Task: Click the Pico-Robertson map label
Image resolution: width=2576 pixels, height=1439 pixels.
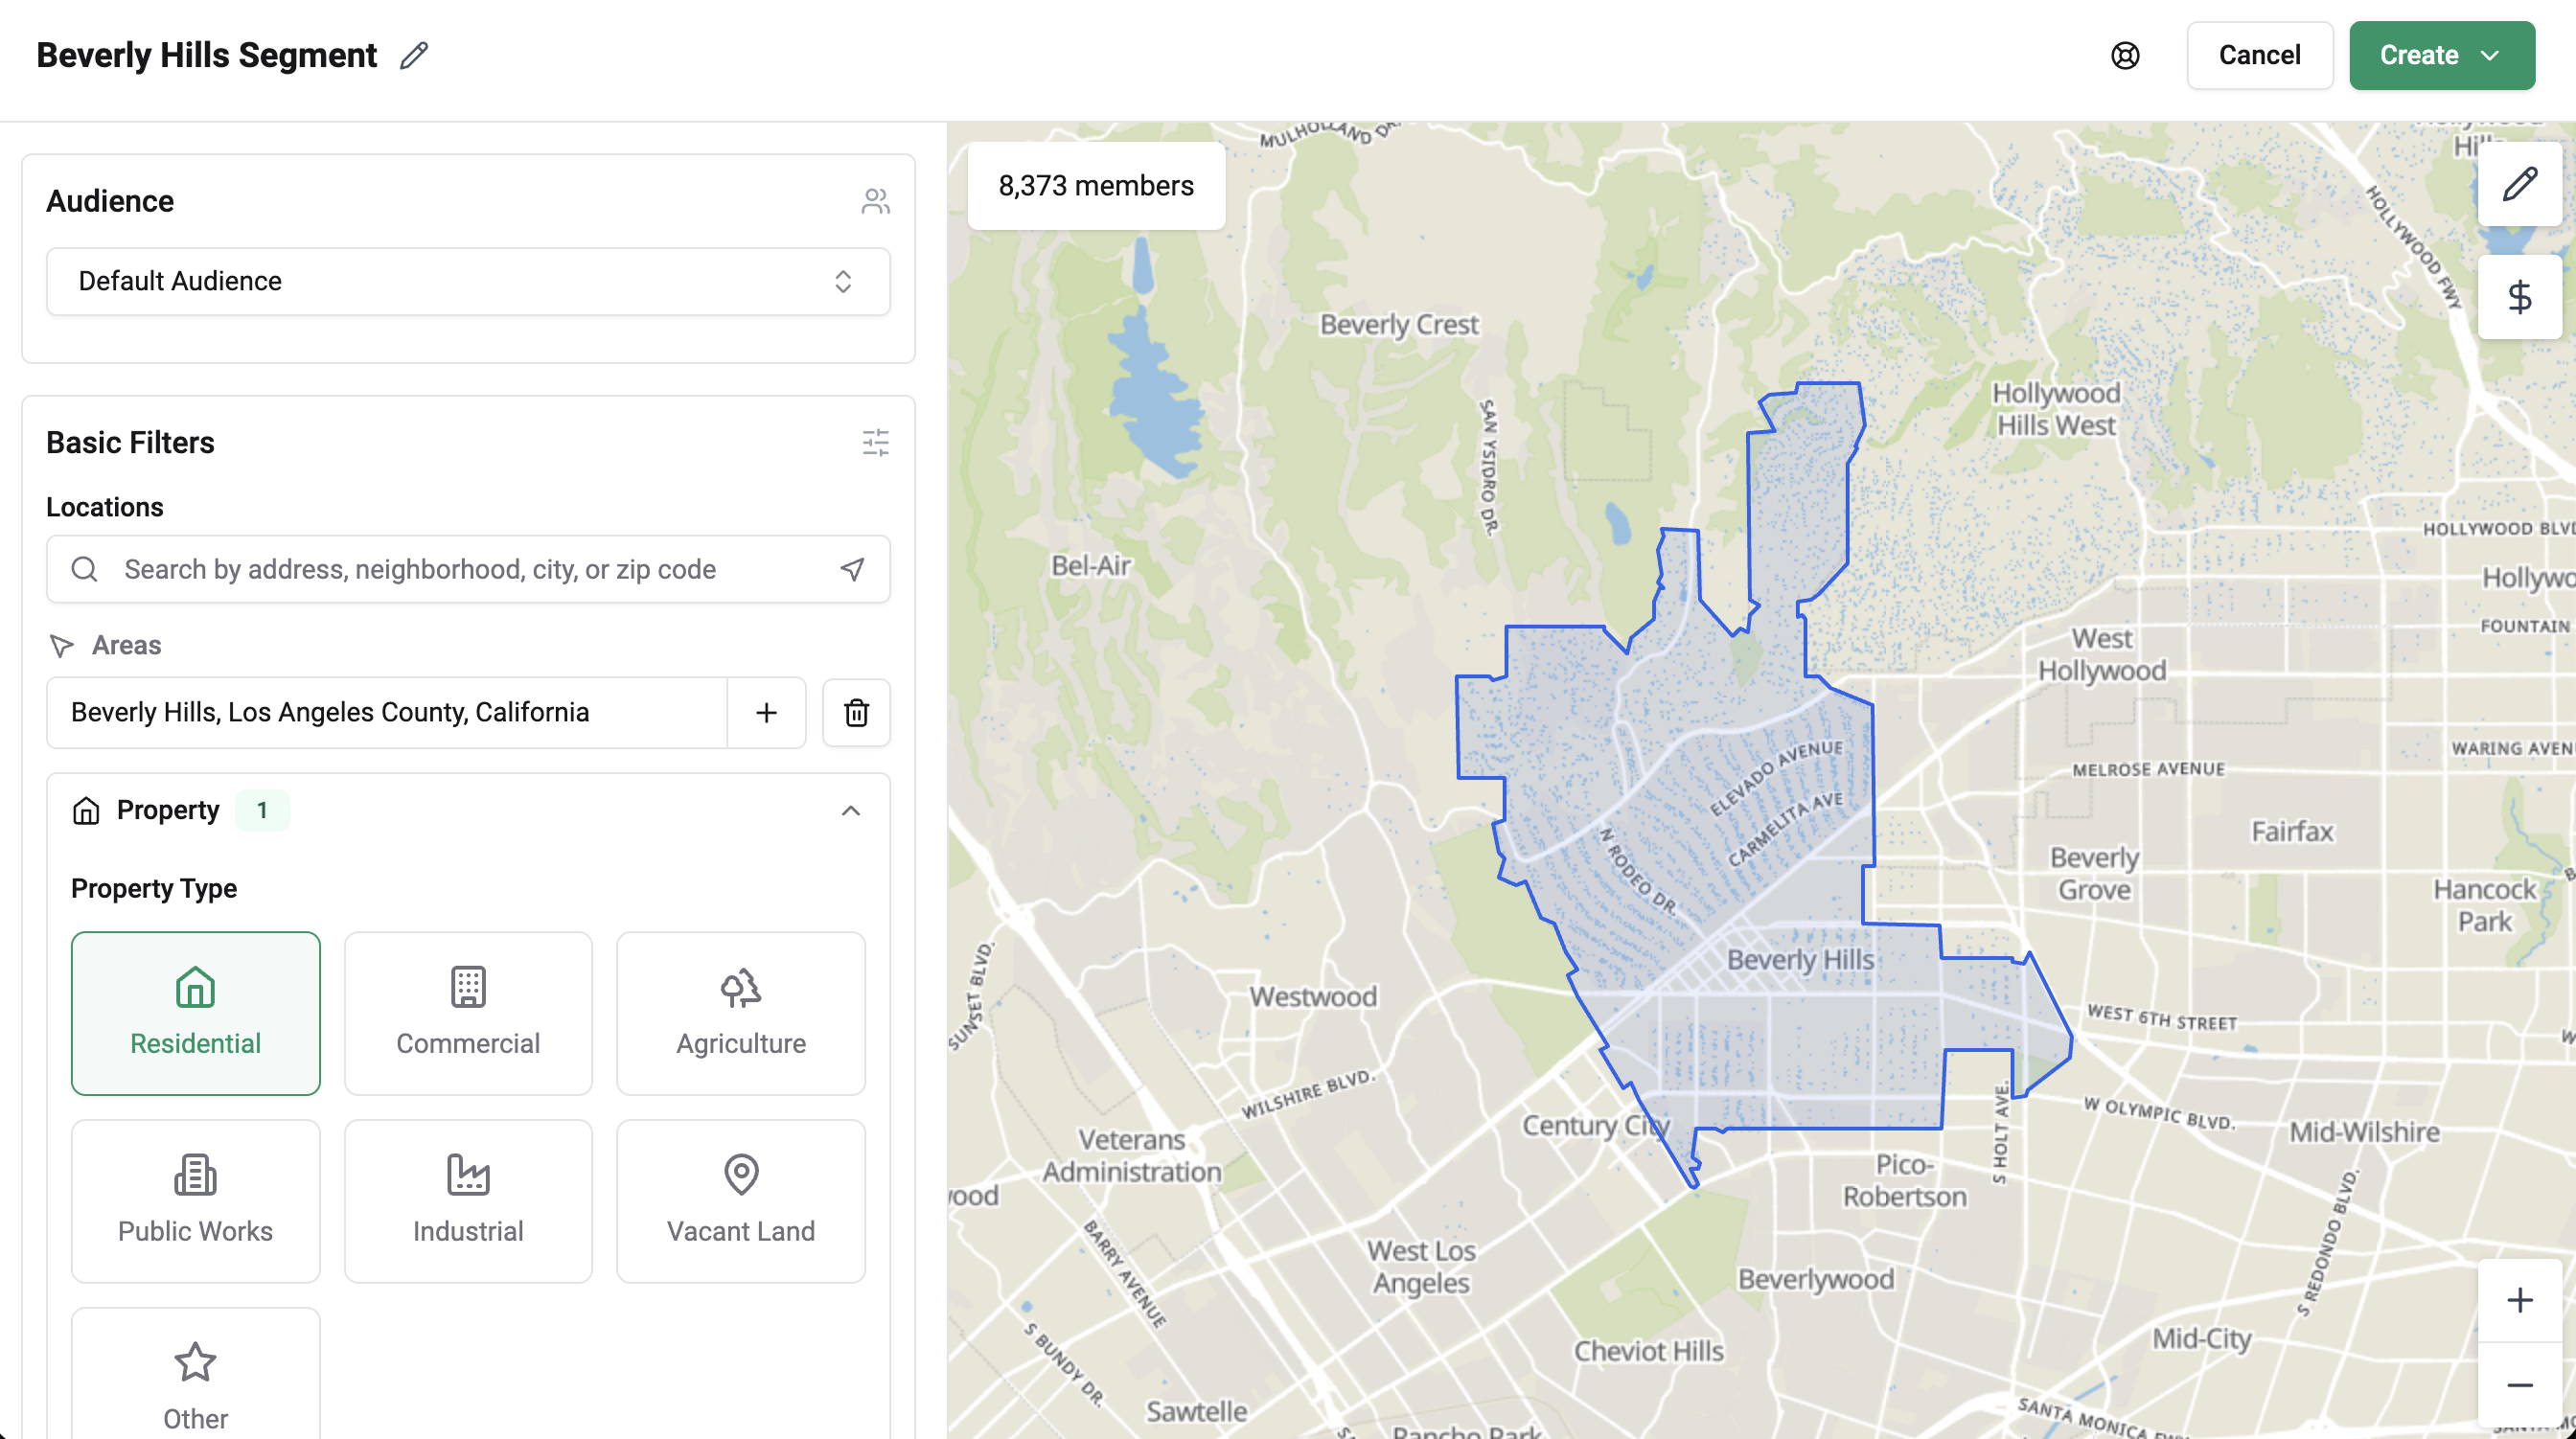Action: click(1904, 1180)
